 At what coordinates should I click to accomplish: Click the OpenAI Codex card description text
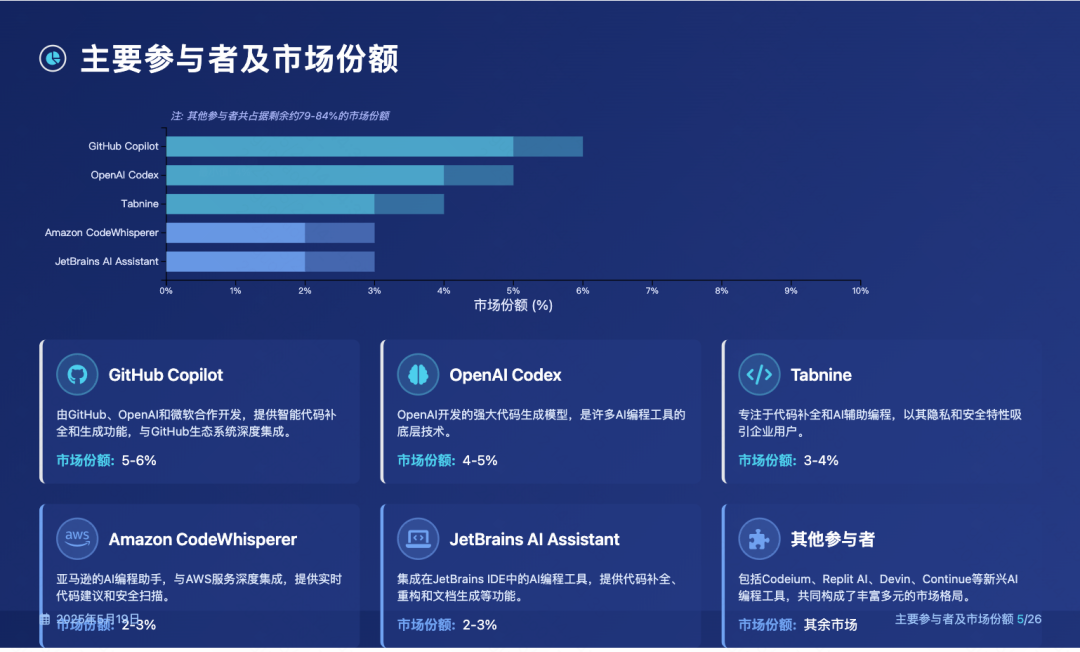pyautogui.click(x=541, y=423)
